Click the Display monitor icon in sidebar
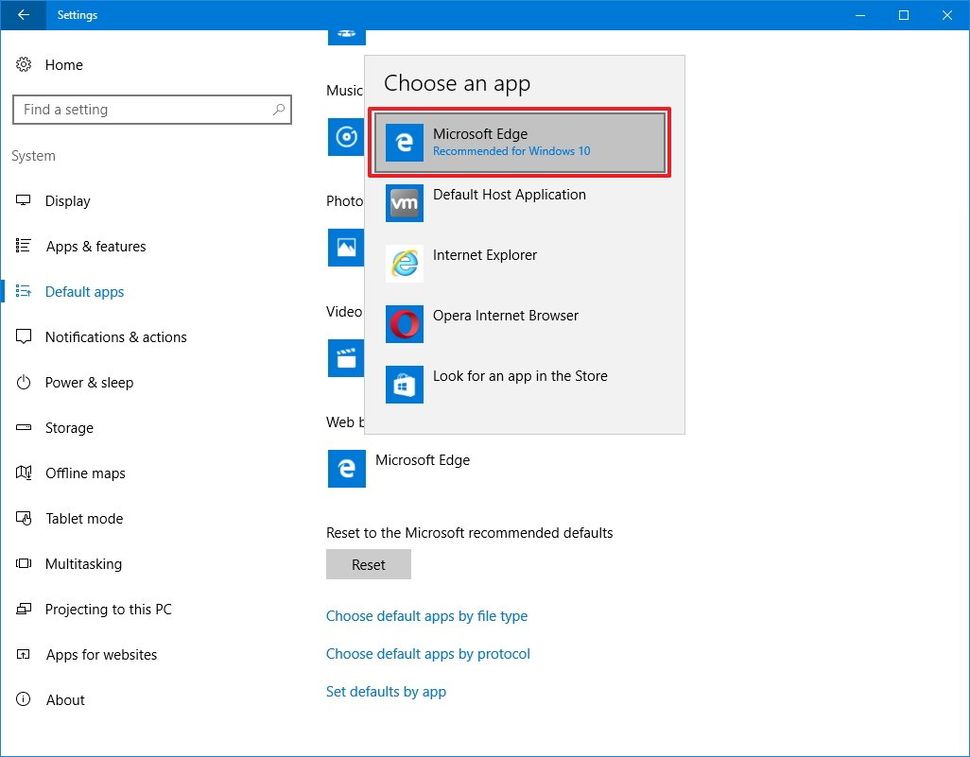The height and width of the screenshot is (757, 970). [x=23, y=200]
